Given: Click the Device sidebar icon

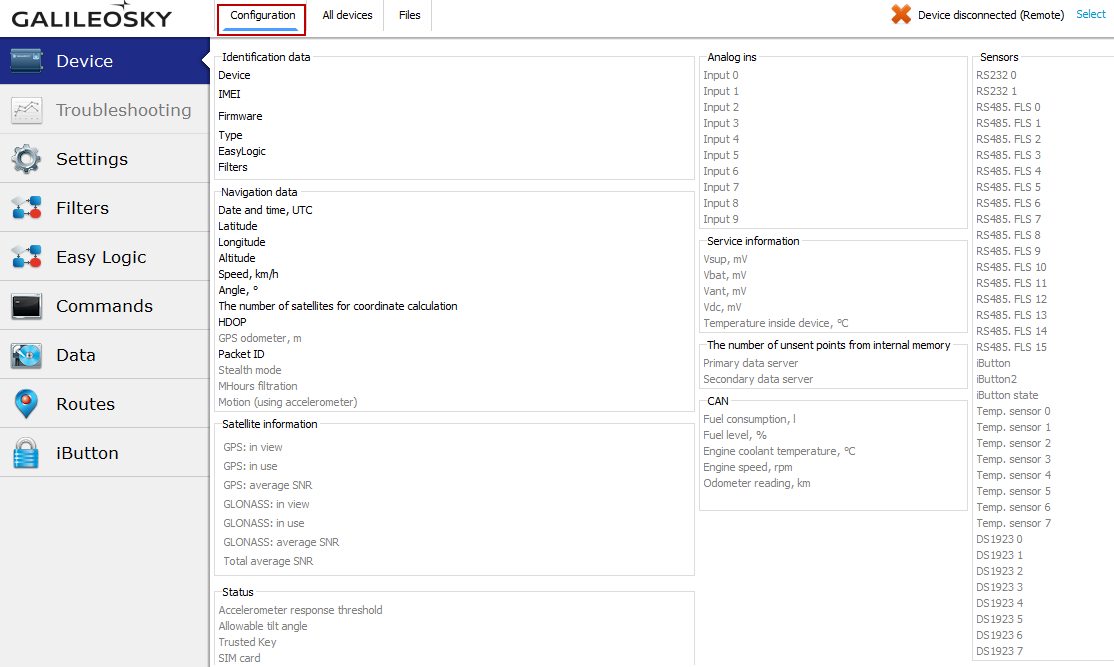Looking at the screenshot, I should 27,61.
